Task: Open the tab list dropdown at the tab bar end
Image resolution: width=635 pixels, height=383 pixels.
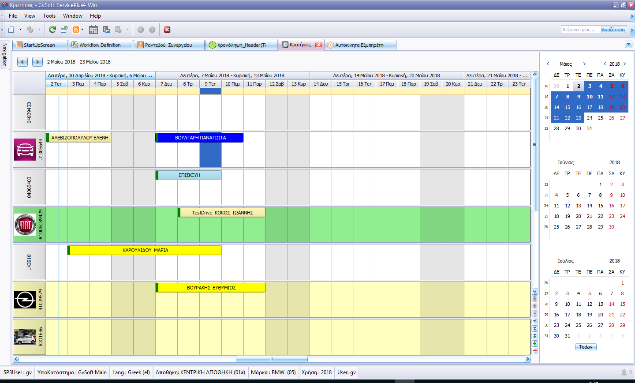Action: 628,45
